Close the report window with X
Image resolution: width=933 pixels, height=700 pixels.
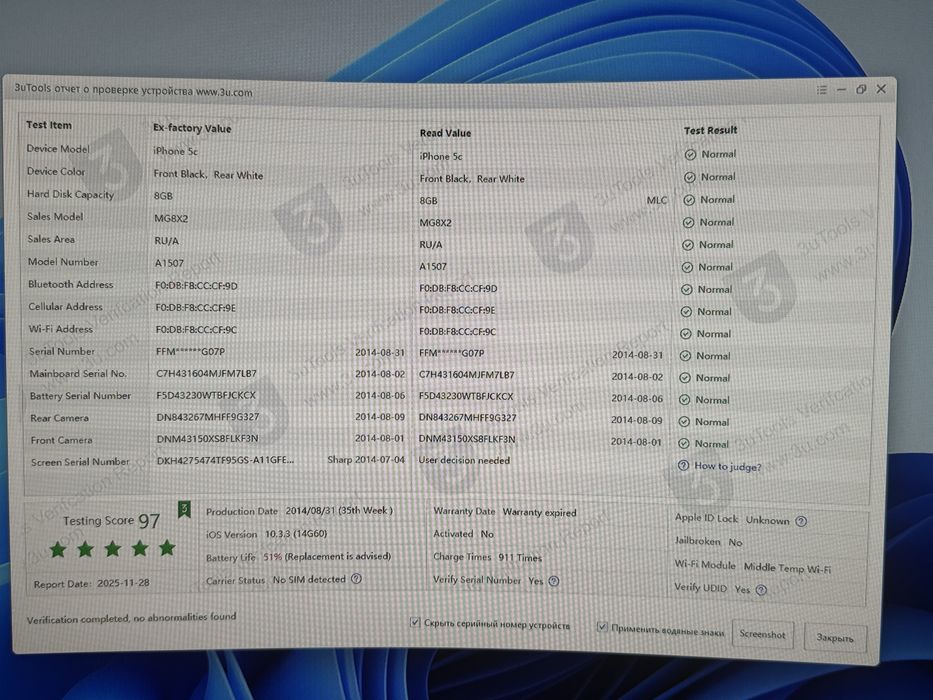point(881,89)
